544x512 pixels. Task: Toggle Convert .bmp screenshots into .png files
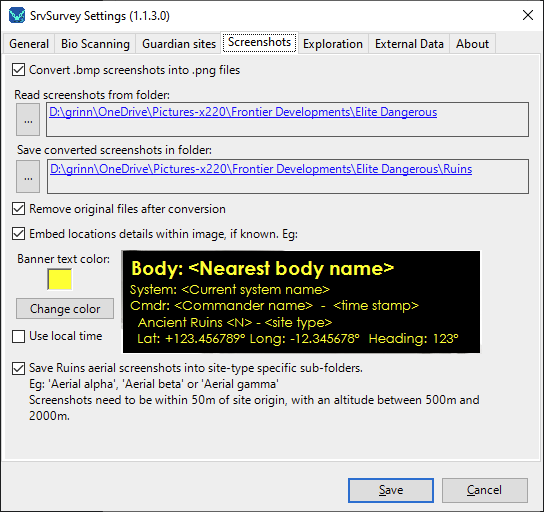click(x=18, y=70)
